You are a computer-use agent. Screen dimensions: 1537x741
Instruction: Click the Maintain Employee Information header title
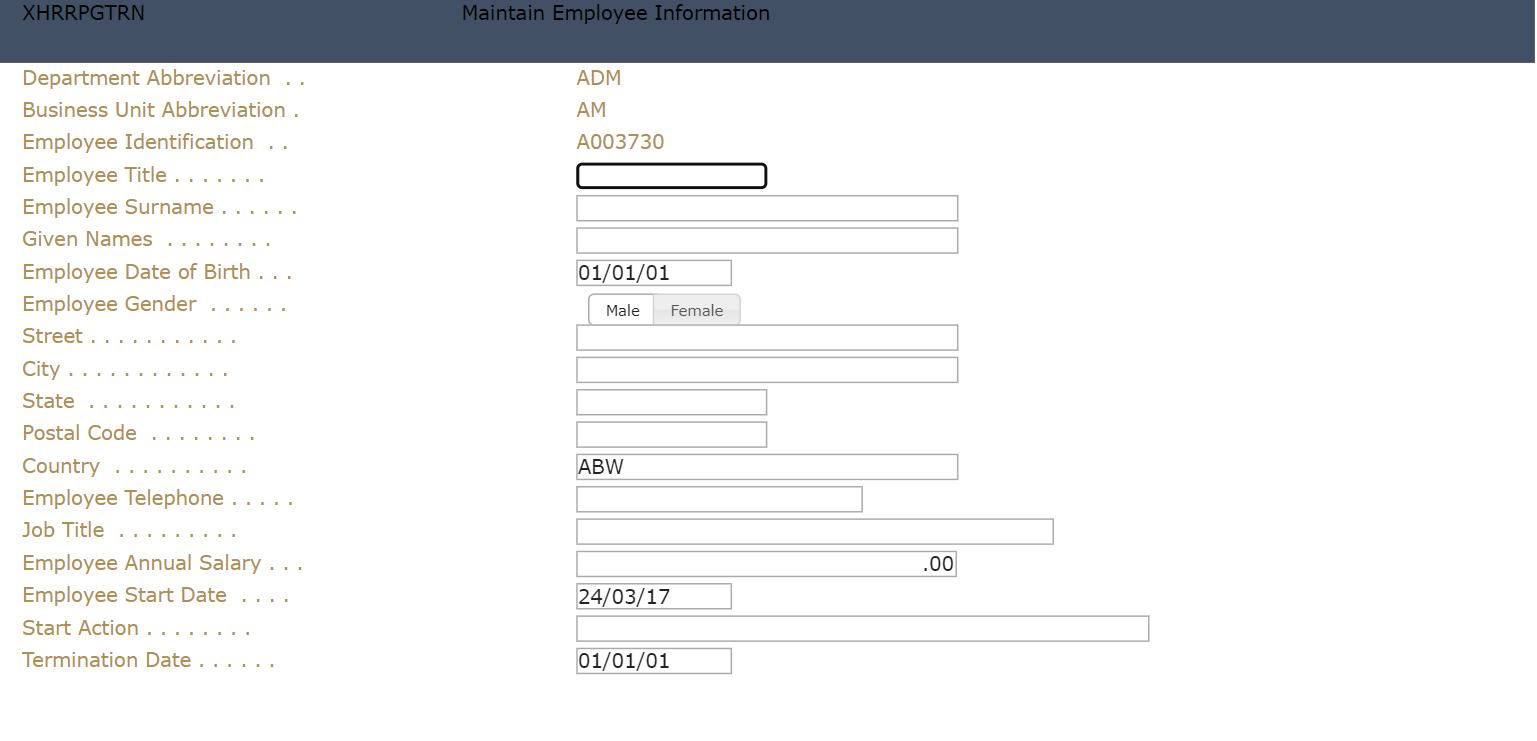(x=616, y=14)
